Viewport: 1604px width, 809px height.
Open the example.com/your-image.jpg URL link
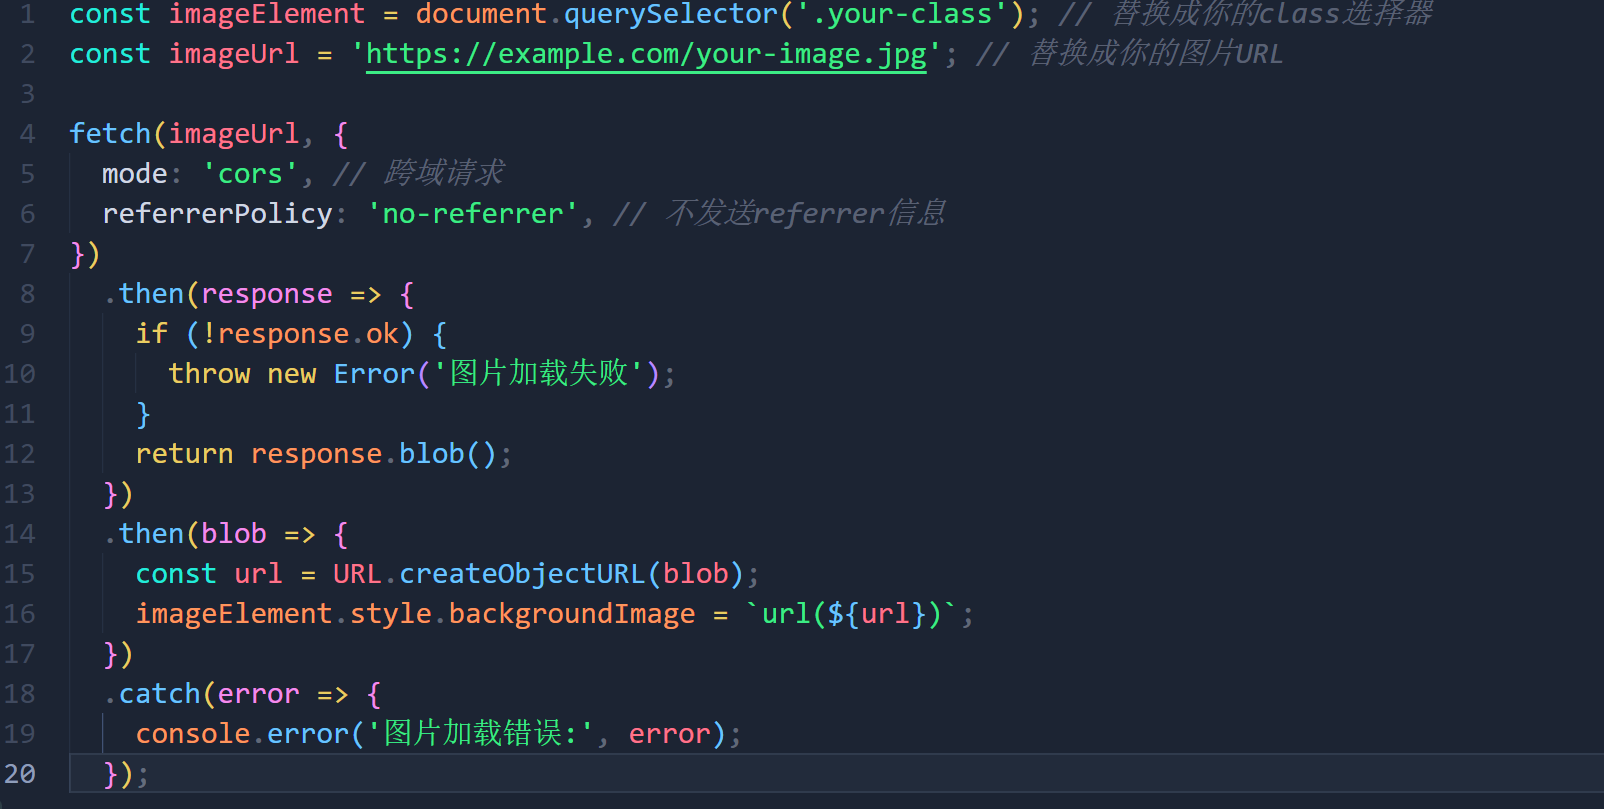[x=645, y=54]
